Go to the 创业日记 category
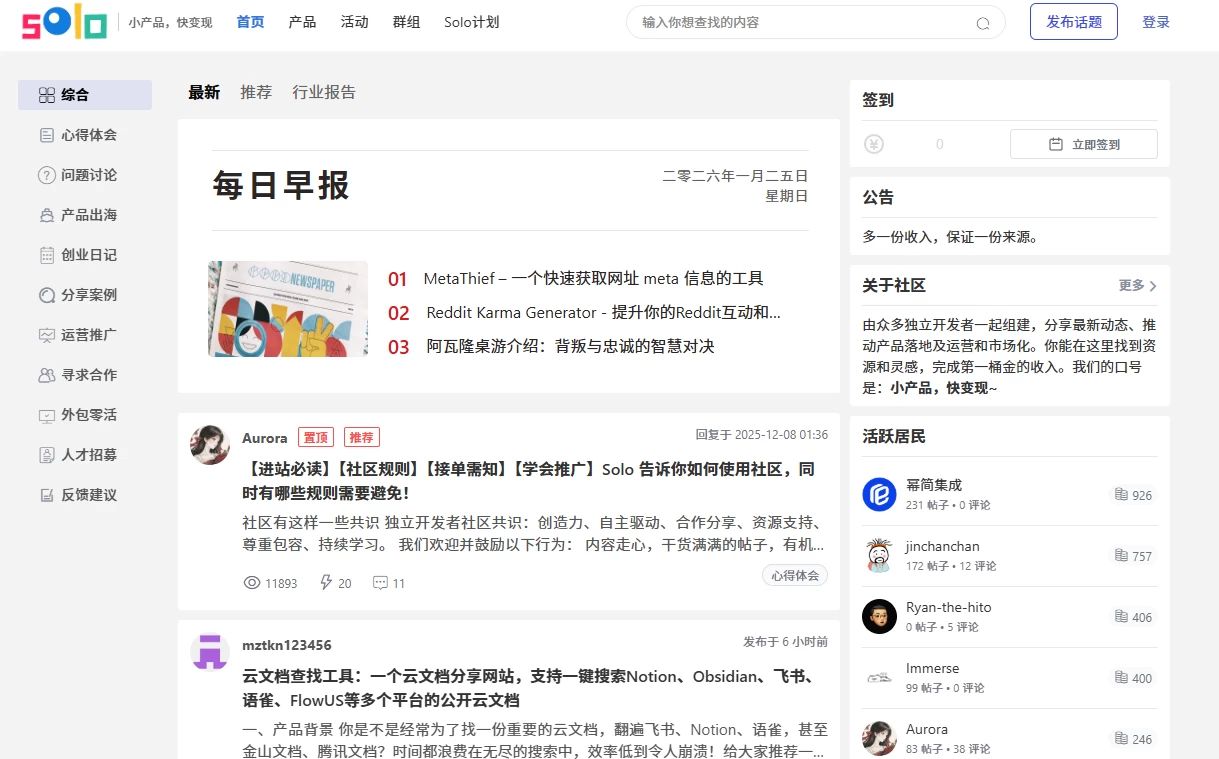The image size is (1219, 759). [x=88, y=255]
